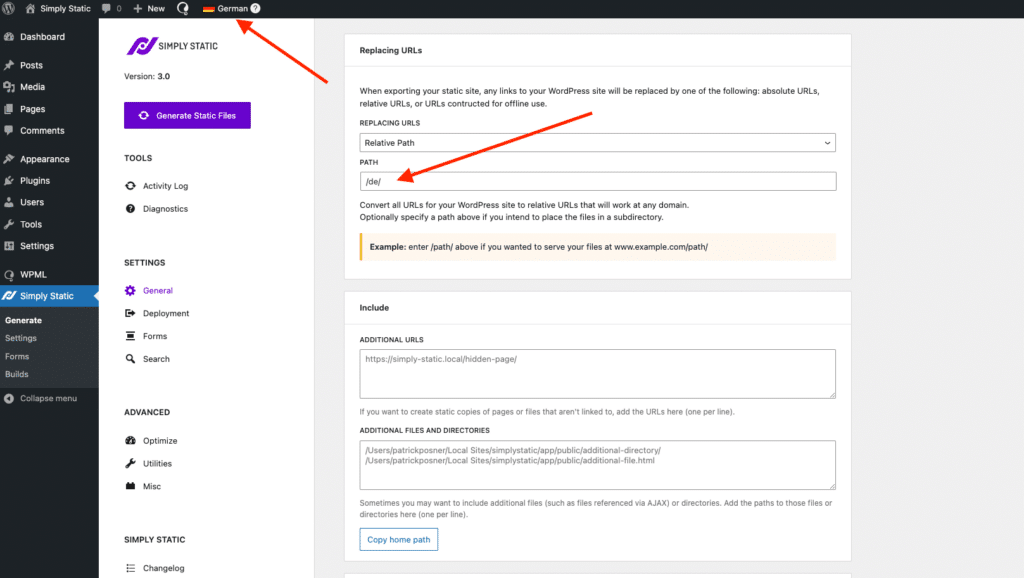Click the New label in admin bar
1024x578 pixels.
point(156,8)
